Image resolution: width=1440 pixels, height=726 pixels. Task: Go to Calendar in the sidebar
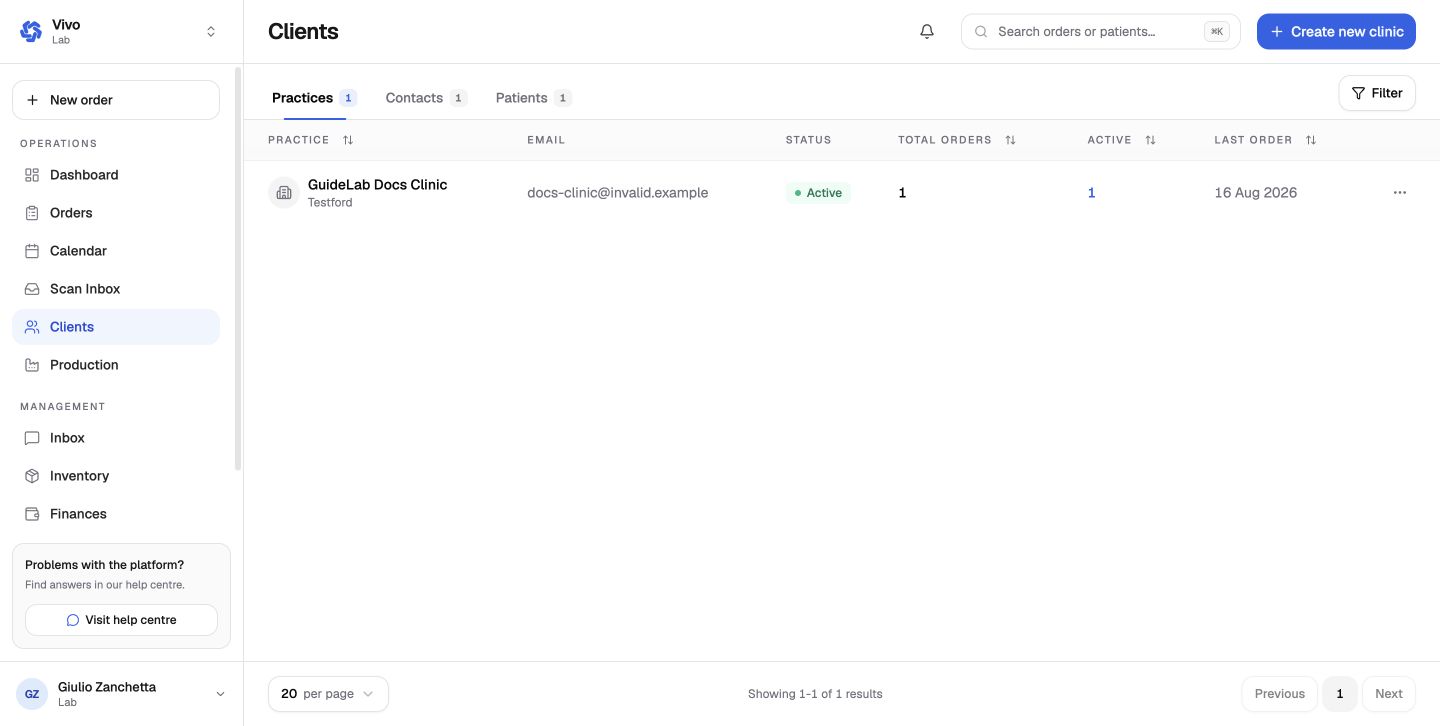click(x=116, y=251)
